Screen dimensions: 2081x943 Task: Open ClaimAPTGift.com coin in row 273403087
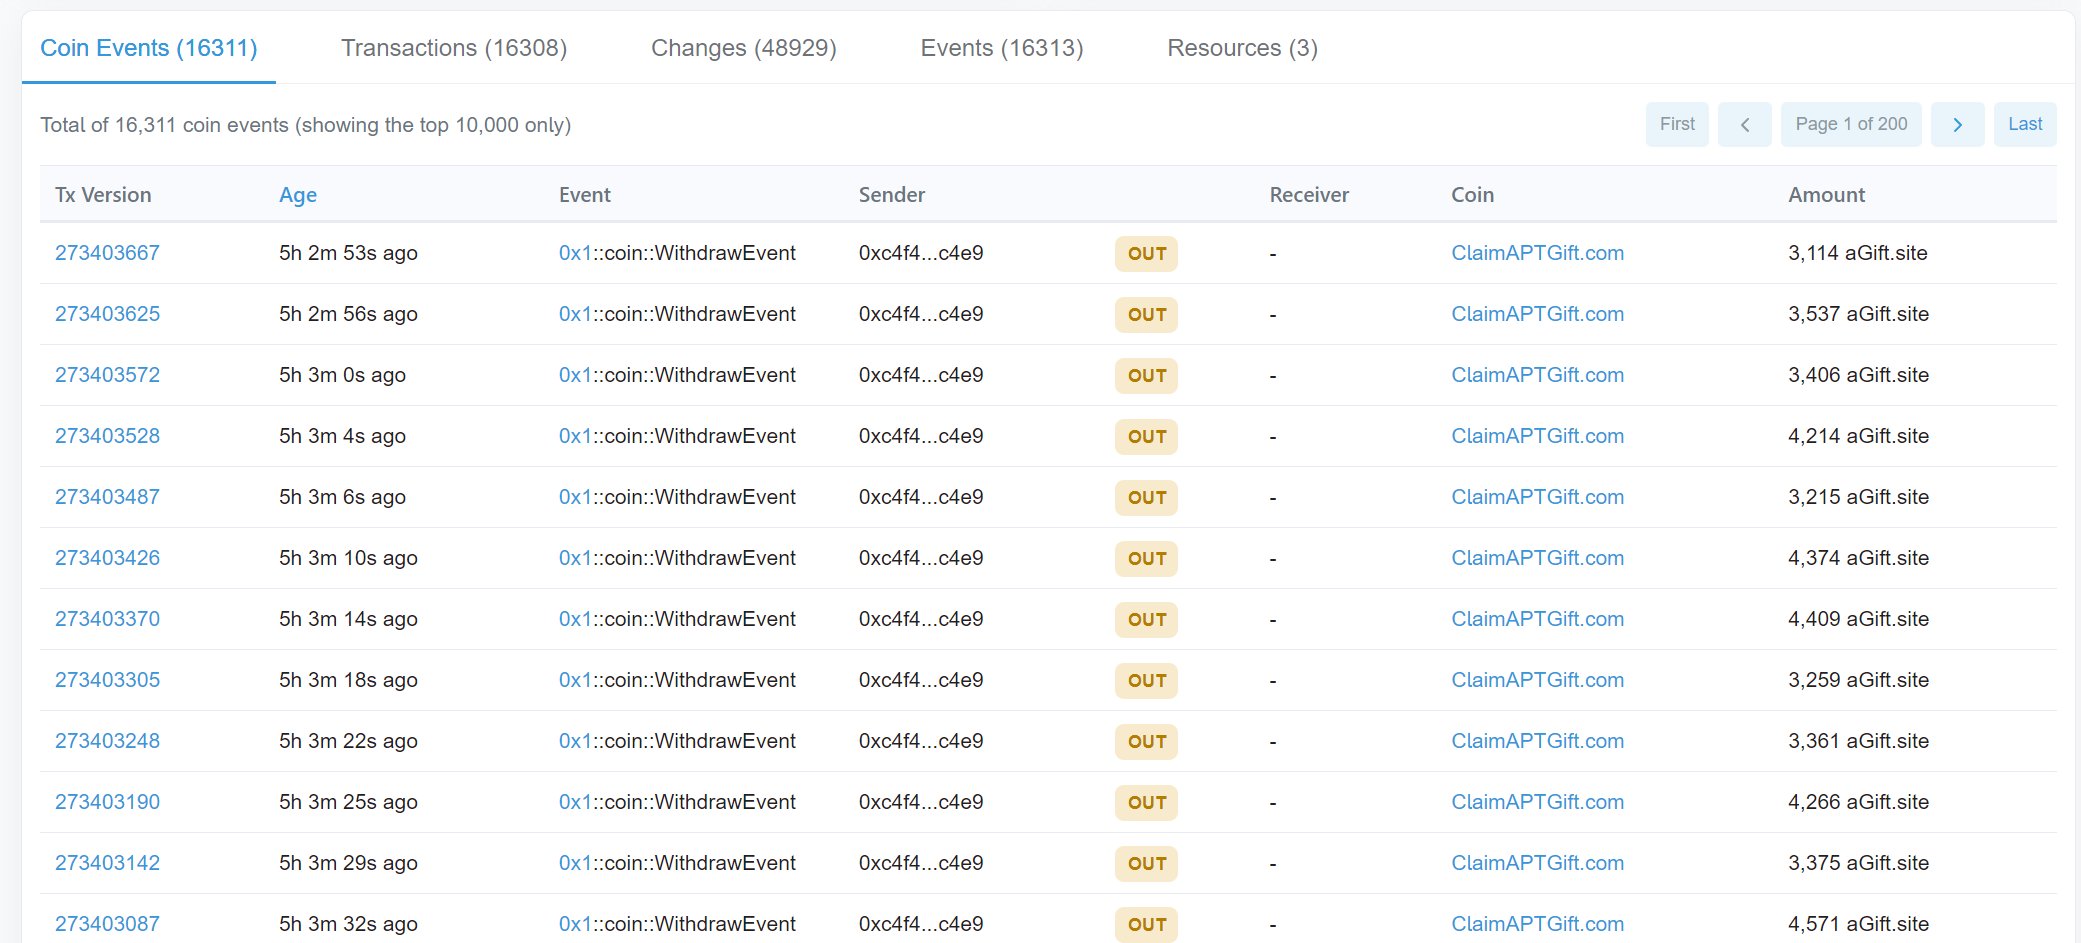[x=1537, y=924]
